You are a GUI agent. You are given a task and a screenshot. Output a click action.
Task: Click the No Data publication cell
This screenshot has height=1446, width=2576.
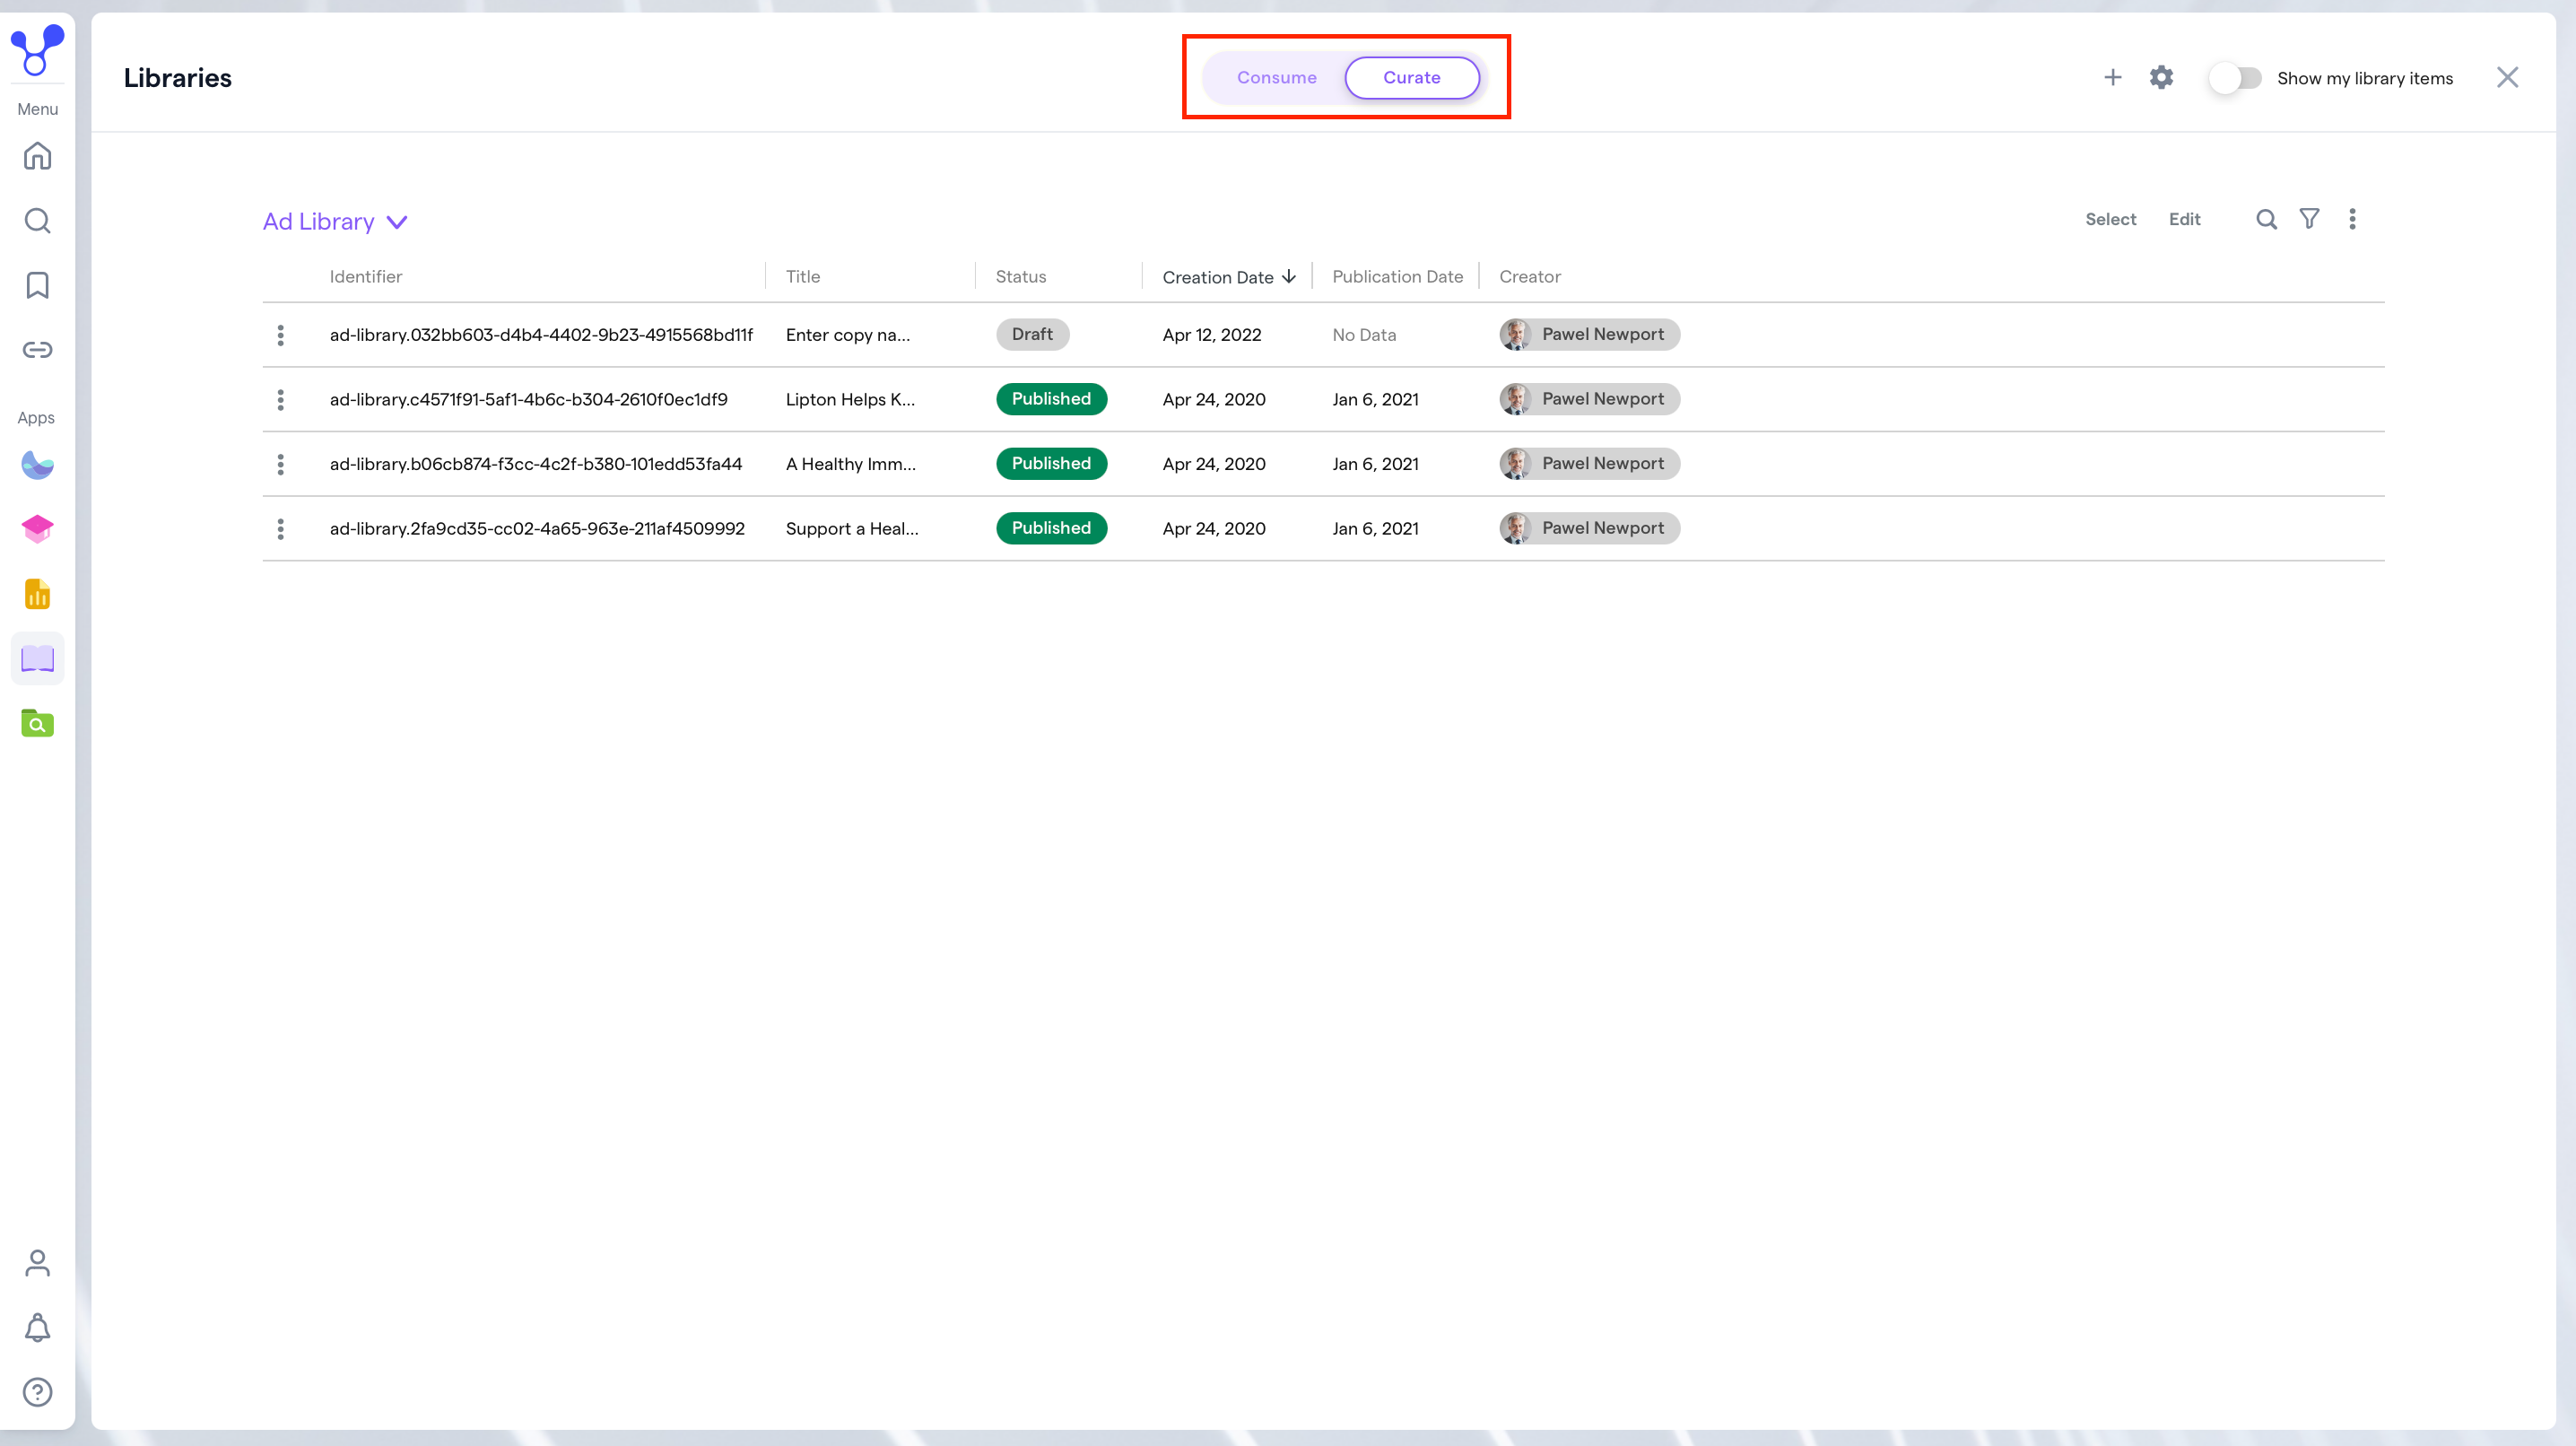pyautogui.click(x=1364, y=335)
